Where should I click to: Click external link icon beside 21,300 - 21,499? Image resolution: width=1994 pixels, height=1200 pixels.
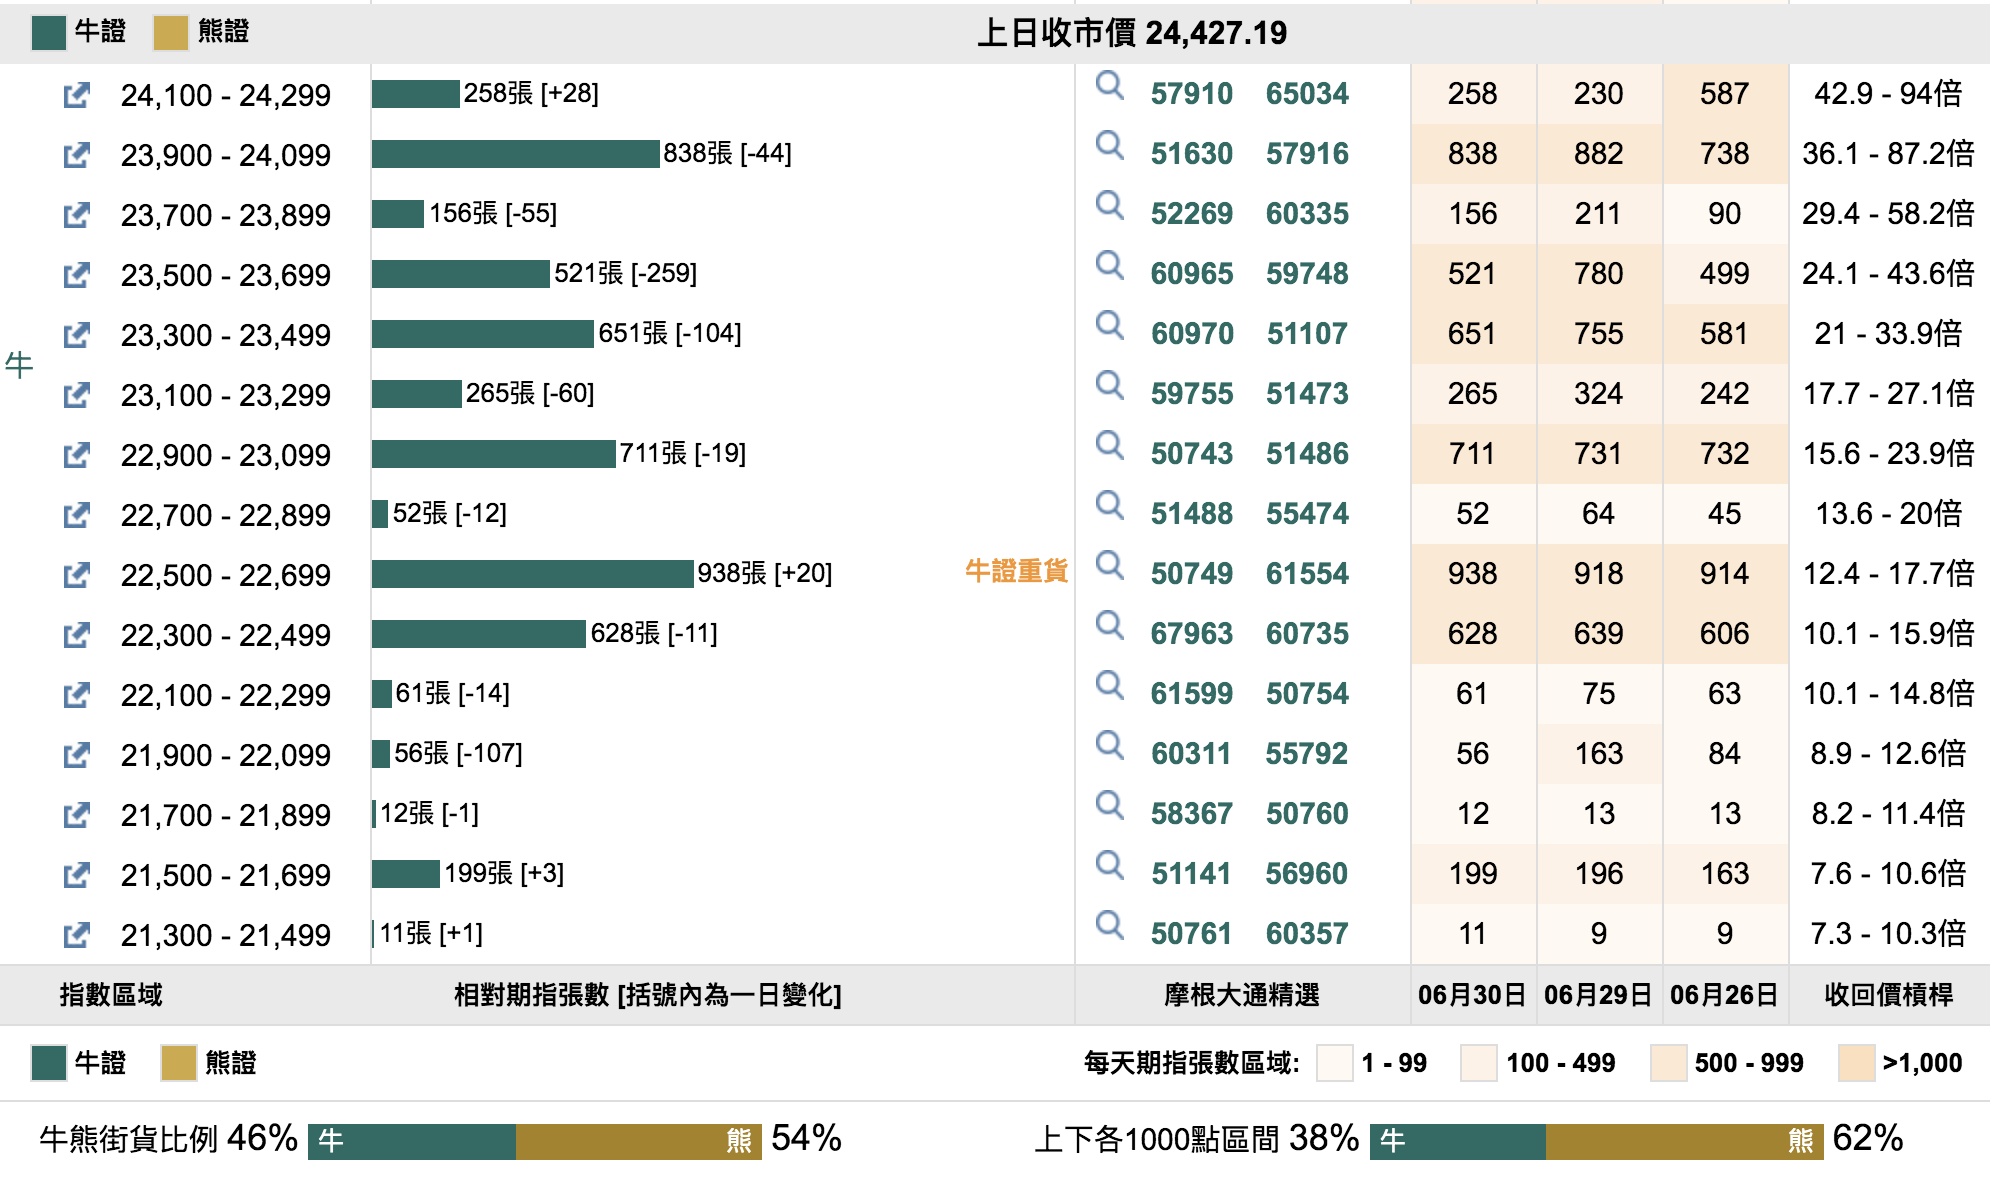pyautogui.click(x=76, y=935)
